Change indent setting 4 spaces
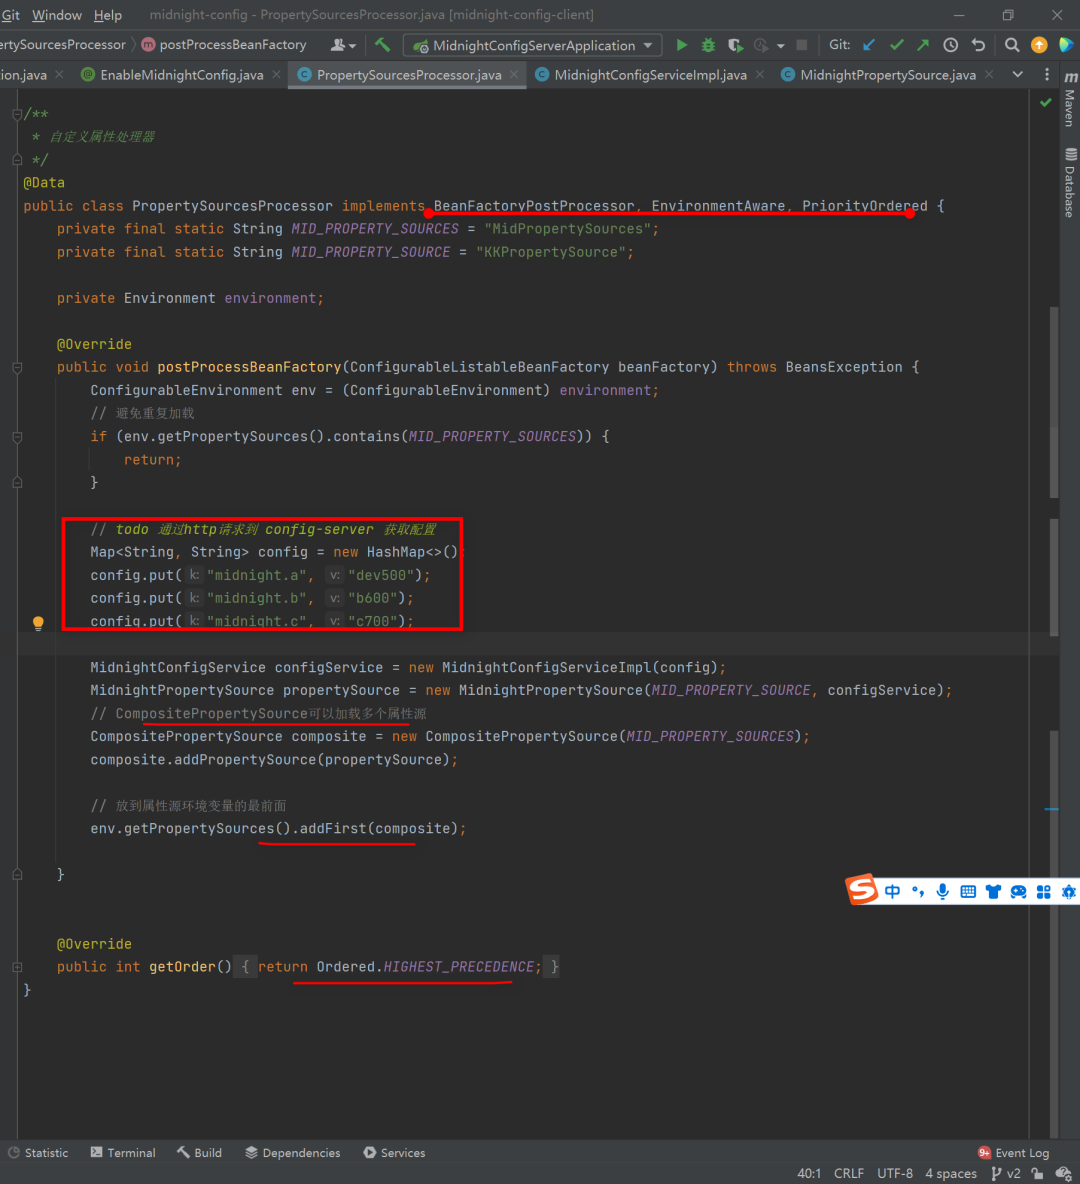The image size is (1080, 1184). click(x=951, y=1173)
